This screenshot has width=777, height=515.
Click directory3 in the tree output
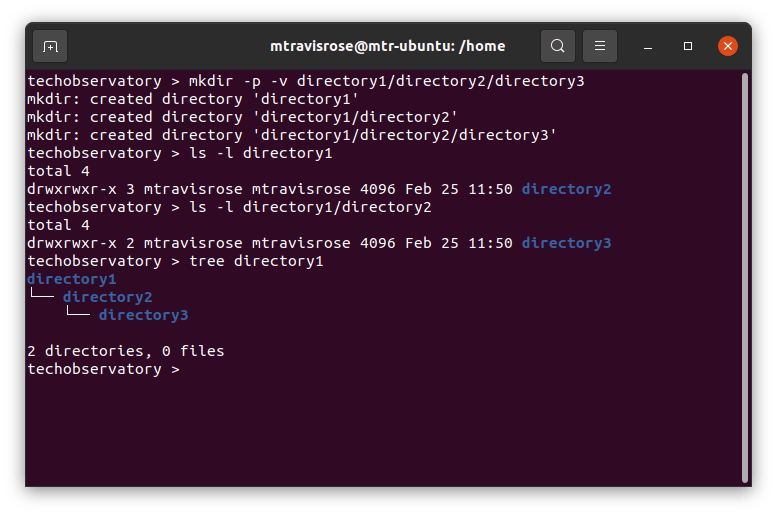tap(143, 315)
